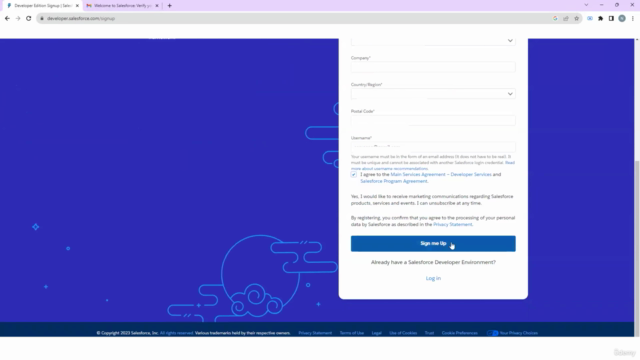Click the share page icon

(x=566, y=18)
